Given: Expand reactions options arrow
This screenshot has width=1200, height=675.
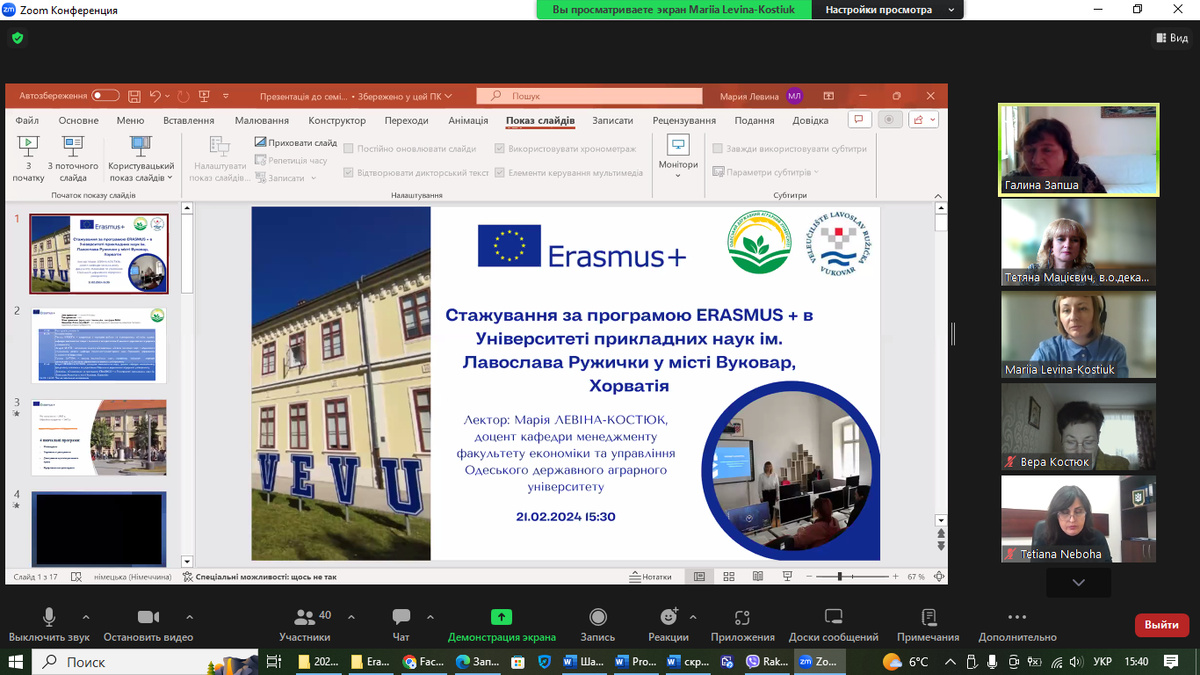Looking at the screenshot, I should 694,617.
